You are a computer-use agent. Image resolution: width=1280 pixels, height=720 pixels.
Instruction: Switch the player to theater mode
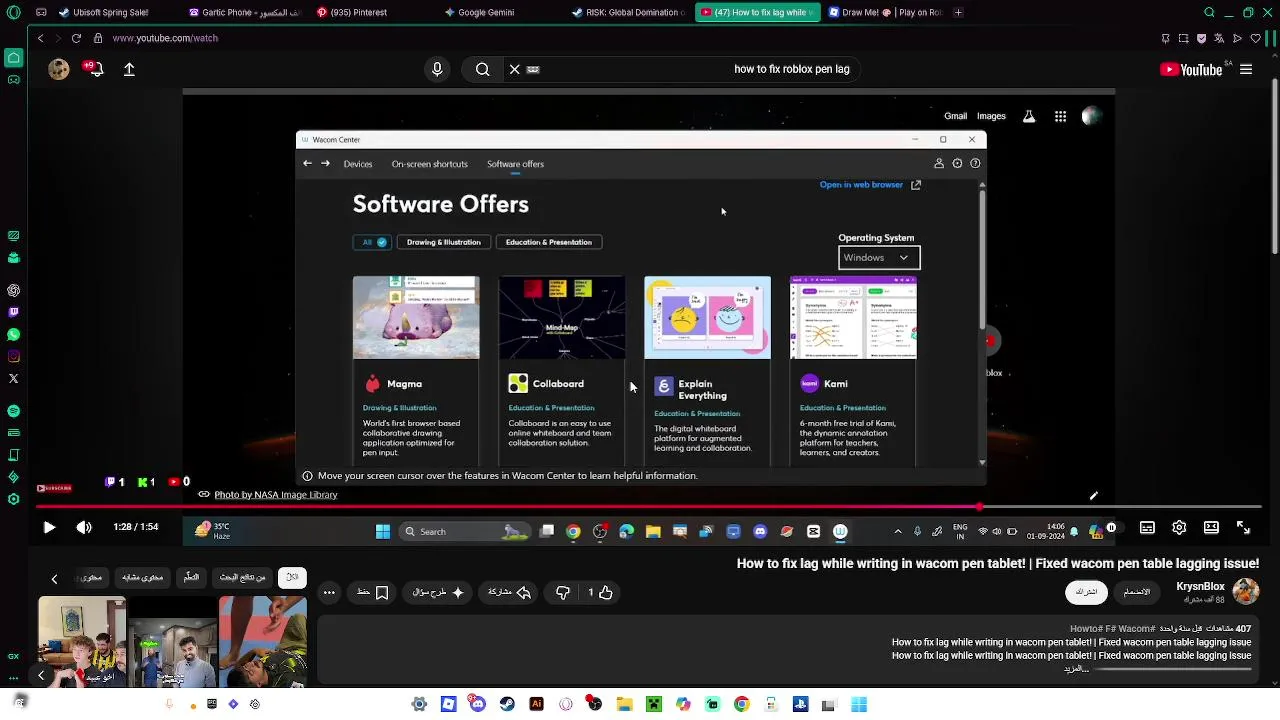coord(1211,528)
